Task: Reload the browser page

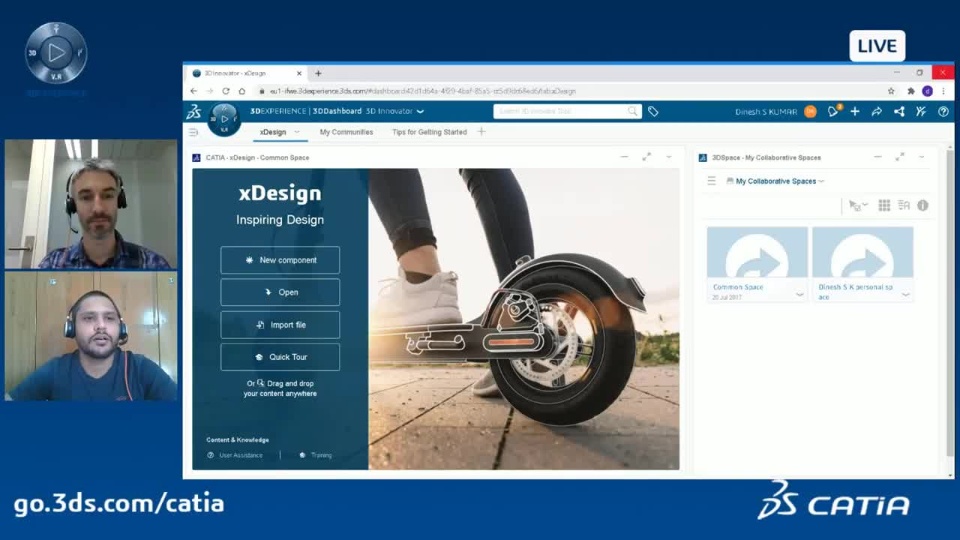Action: [x=226, y=91]
